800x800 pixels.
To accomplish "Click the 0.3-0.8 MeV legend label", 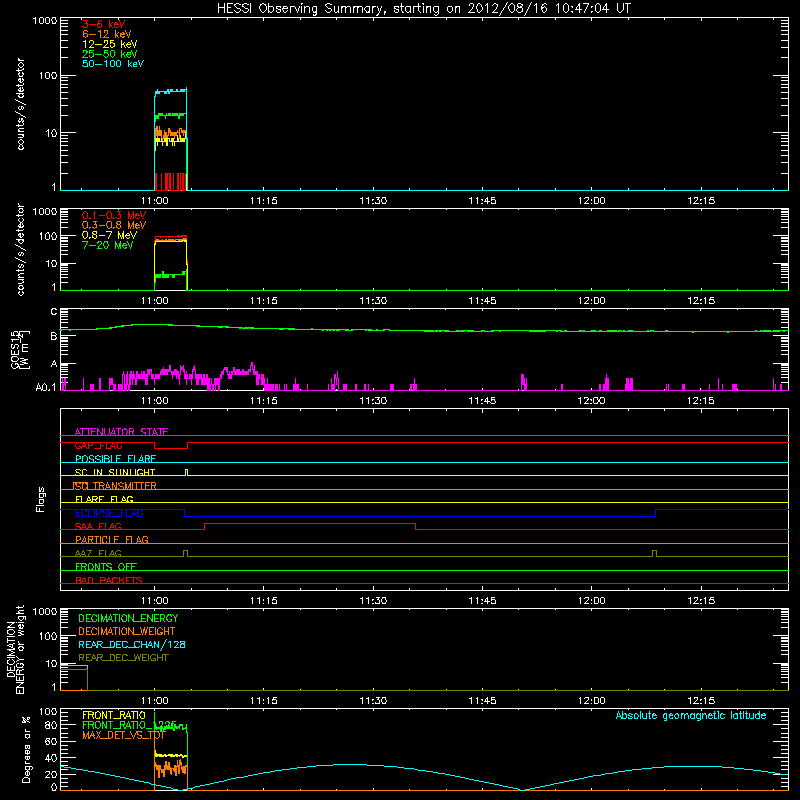I will [x=113, y=225].
